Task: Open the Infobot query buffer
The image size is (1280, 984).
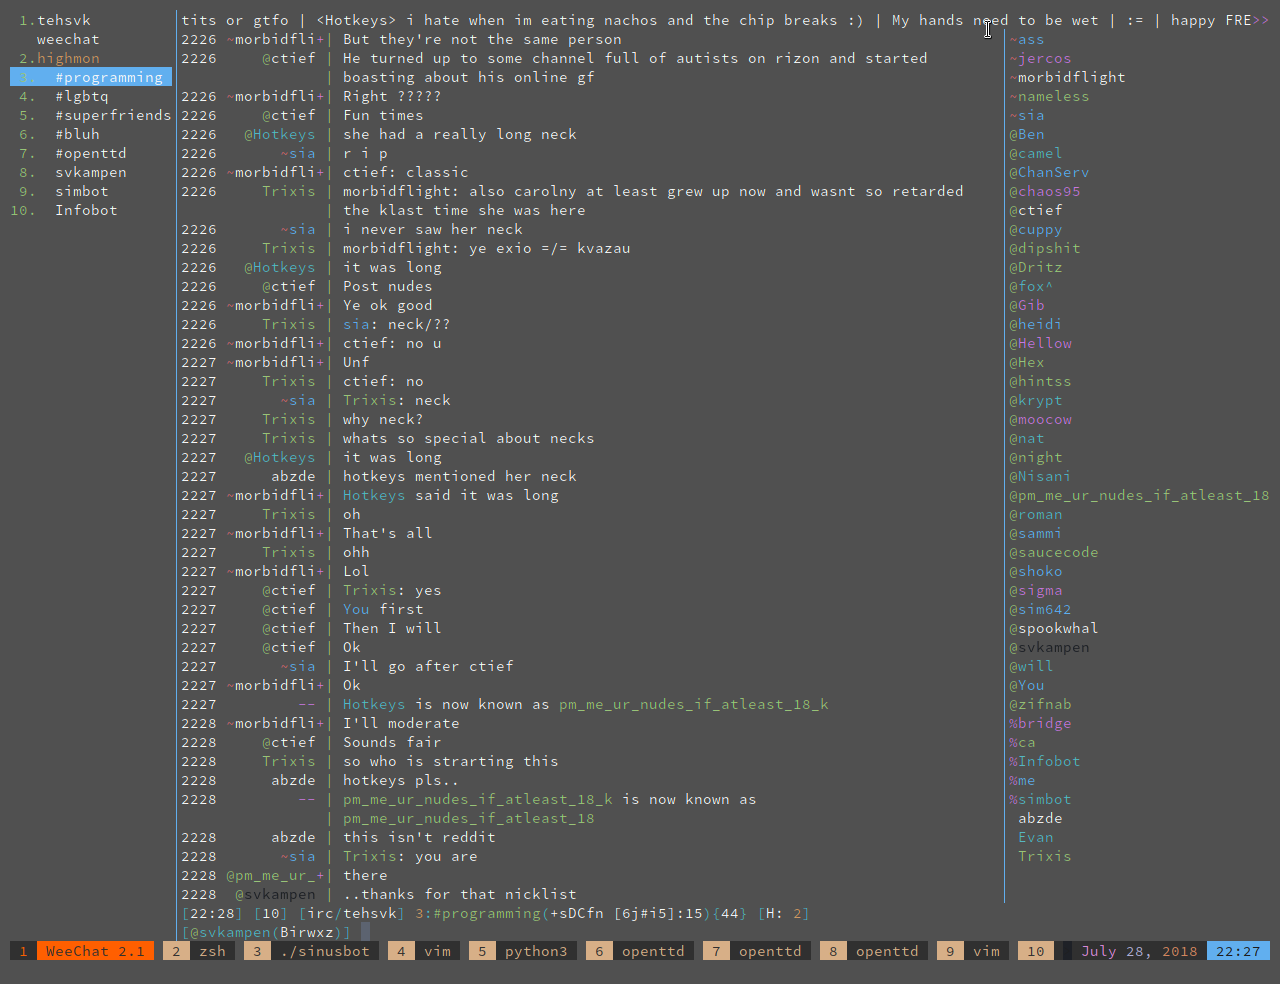Action: tap(86, 210)
